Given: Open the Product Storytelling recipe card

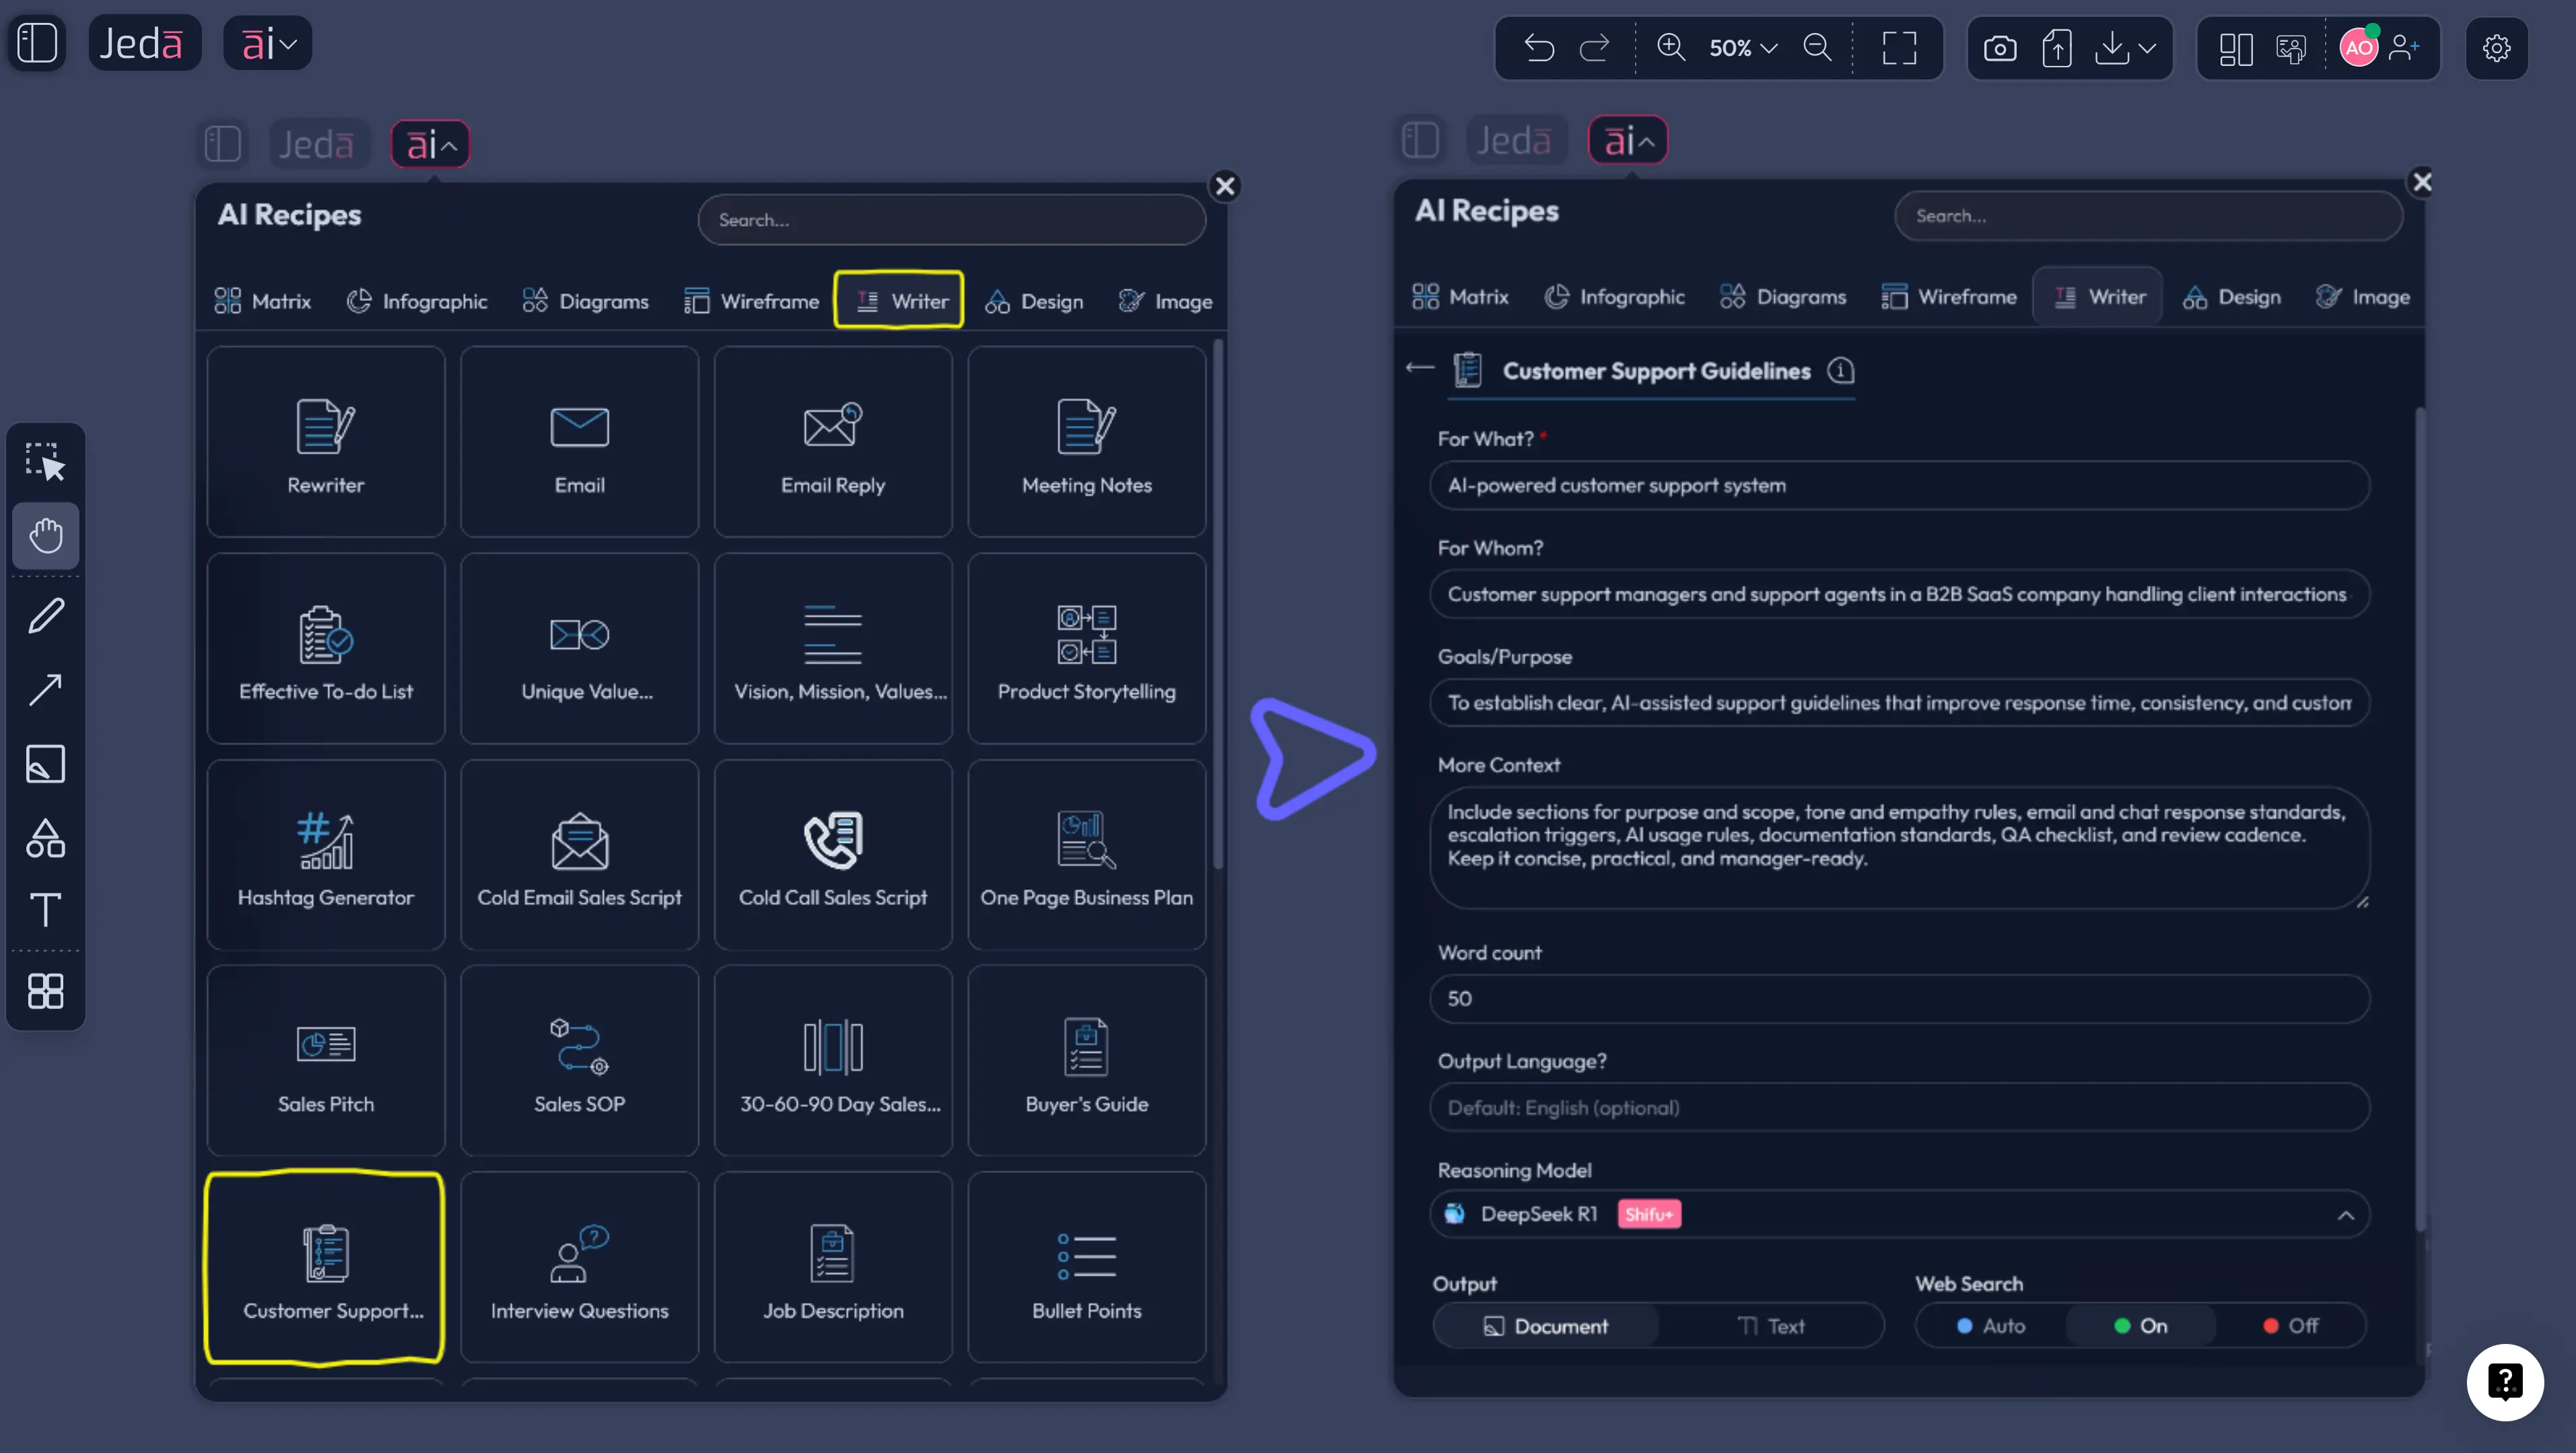Looking at the screenshot, I should coord(1087,649).
